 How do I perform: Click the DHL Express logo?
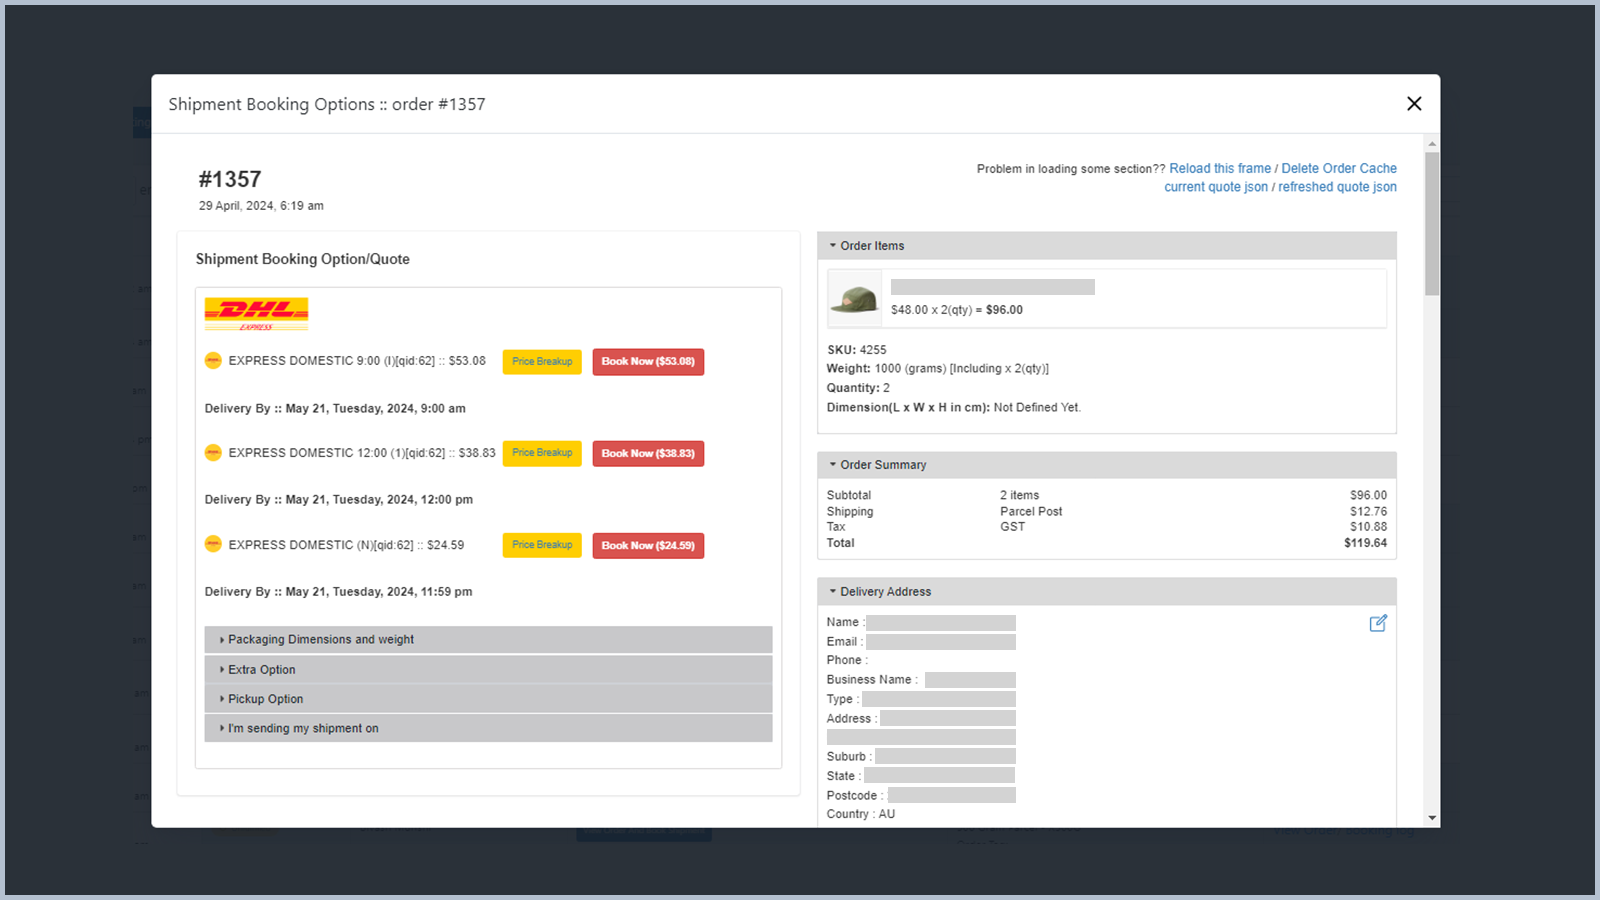click(256, 313)
